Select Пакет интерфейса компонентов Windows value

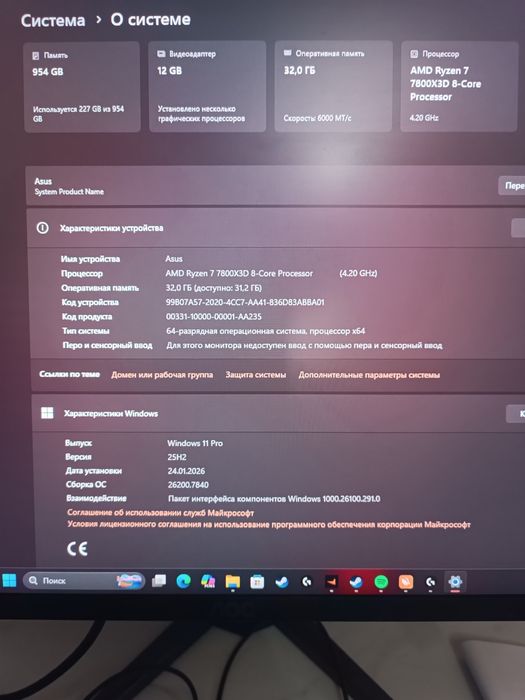click(x=274, y=499)
